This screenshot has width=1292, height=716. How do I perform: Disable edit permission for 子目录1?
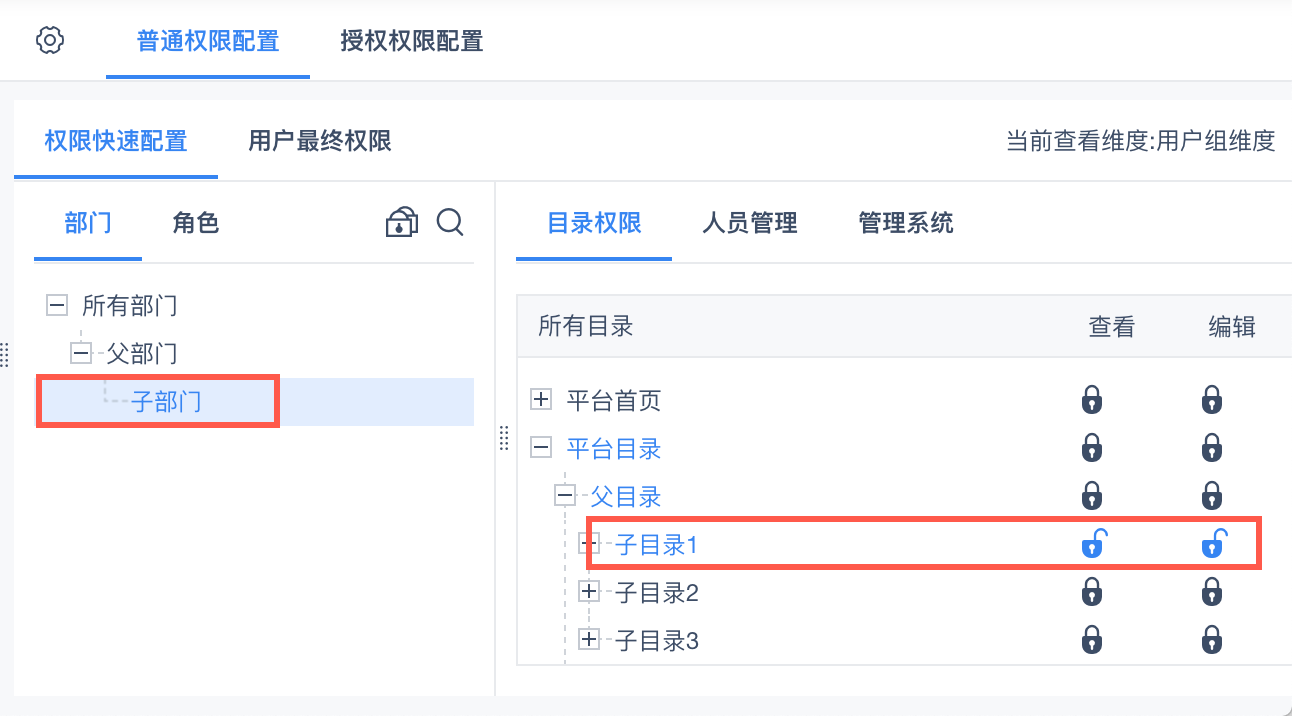point(1213,545)
